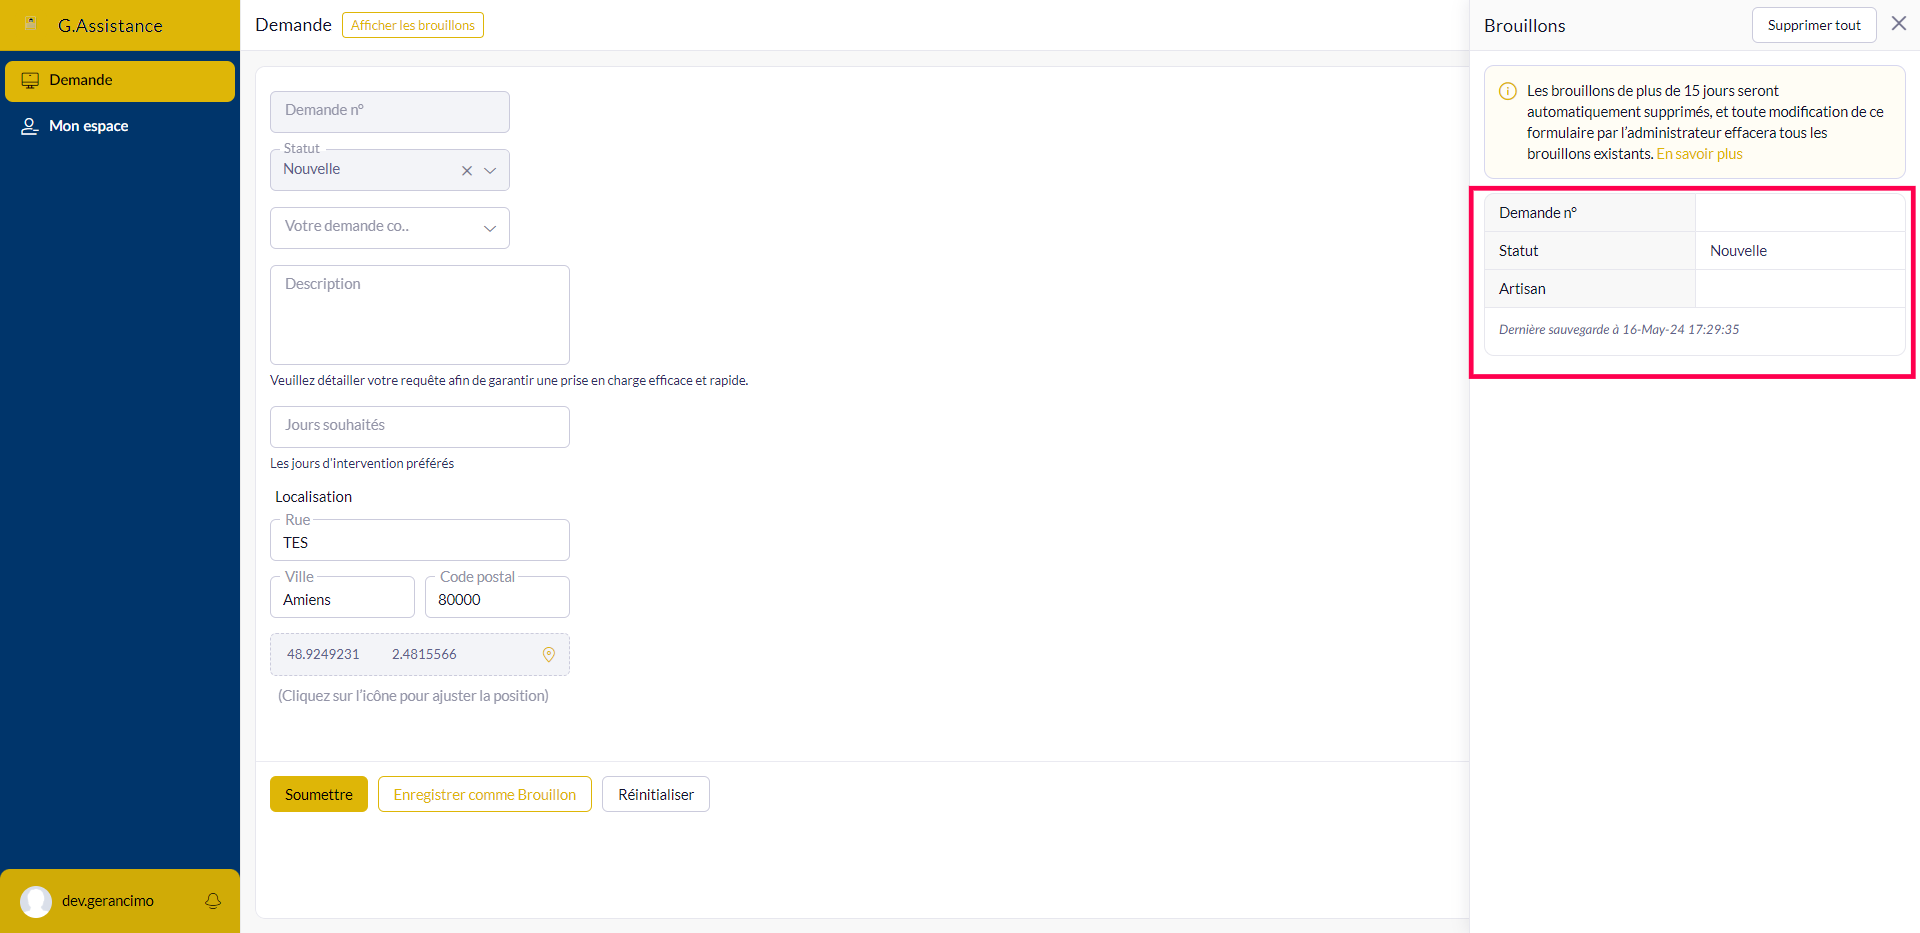Screen dimensions: 1920x933
Task: Expand the Statut dropdown arrow
Action: [x=490, y=171]
